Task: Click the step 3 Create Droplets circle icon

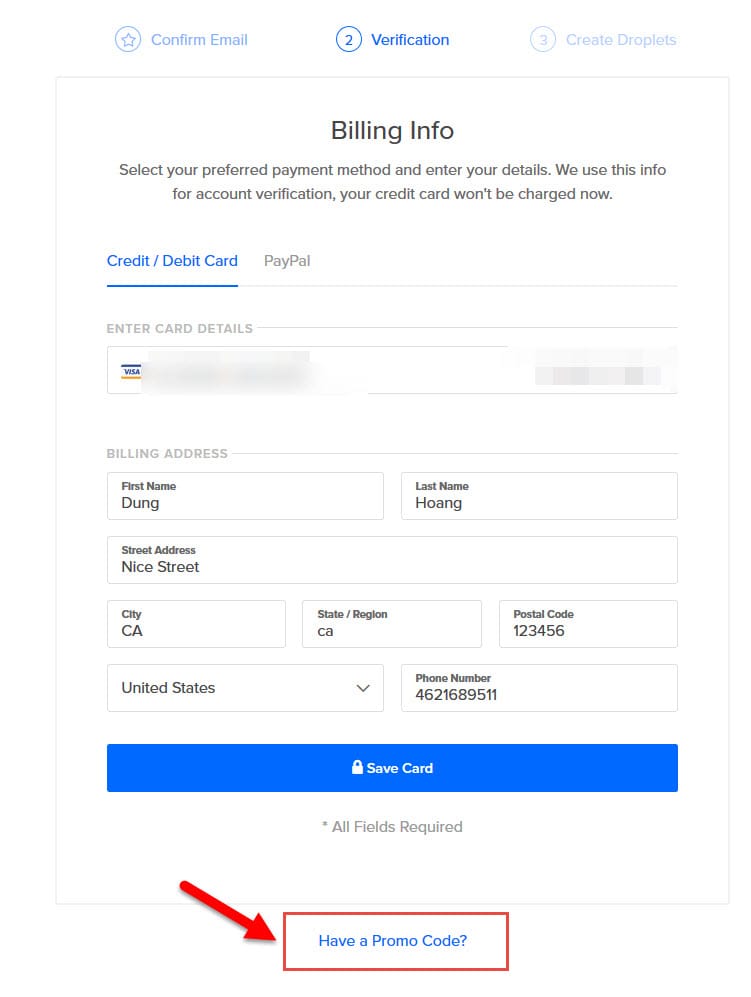Action: [x=542, y=39]
